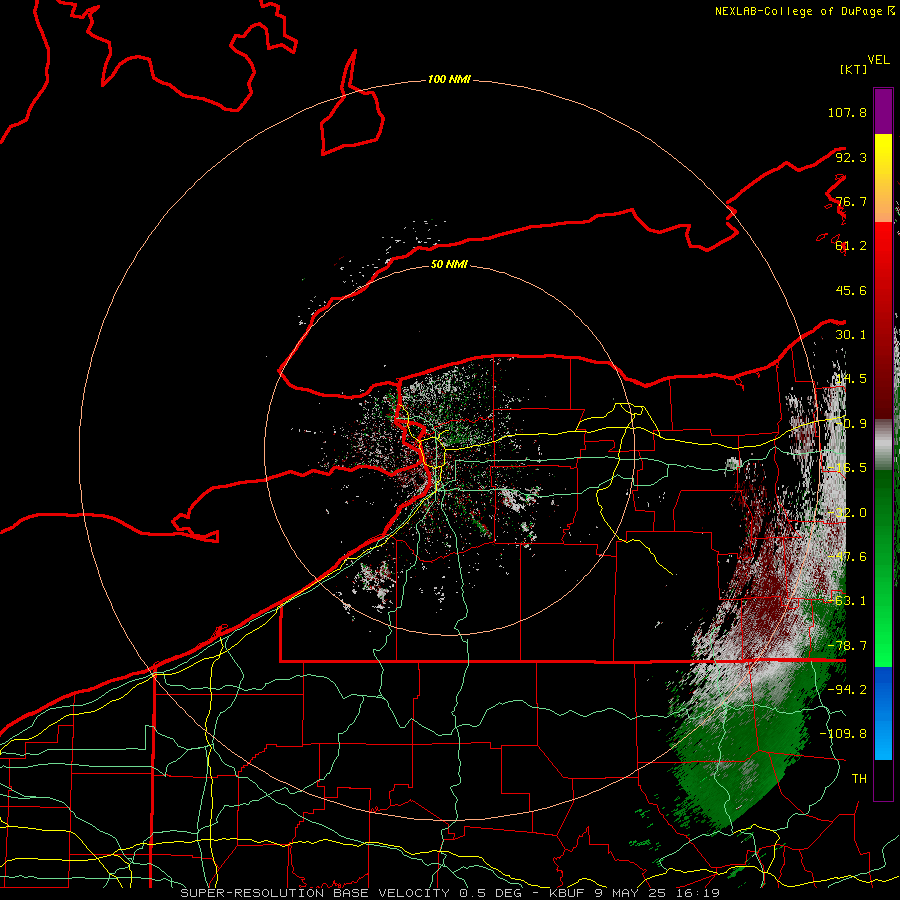Click the 61.2 velocity scale value
Viewport: 900px width, 900px height.
click(x=851, y=246)
